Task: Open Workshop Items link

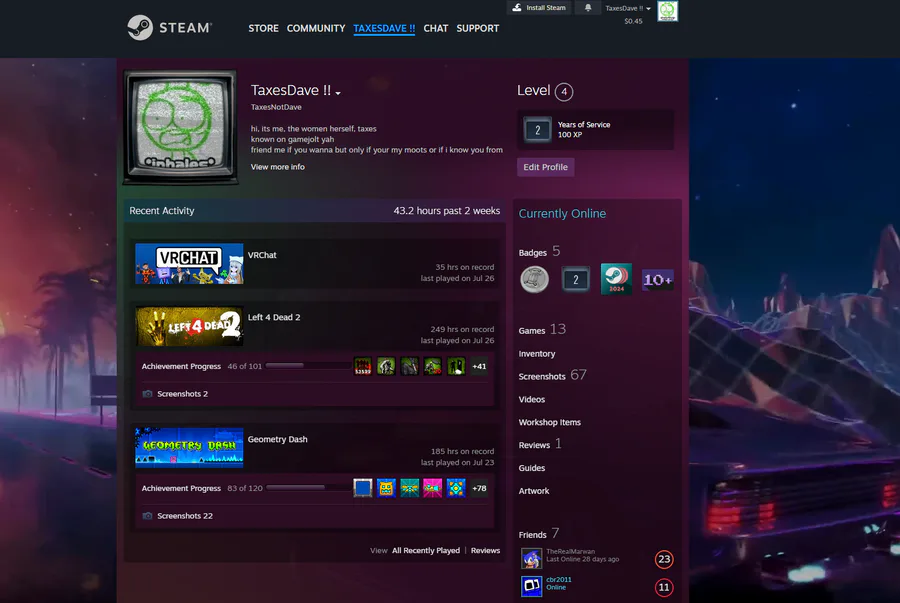Action: pos(549,423)
